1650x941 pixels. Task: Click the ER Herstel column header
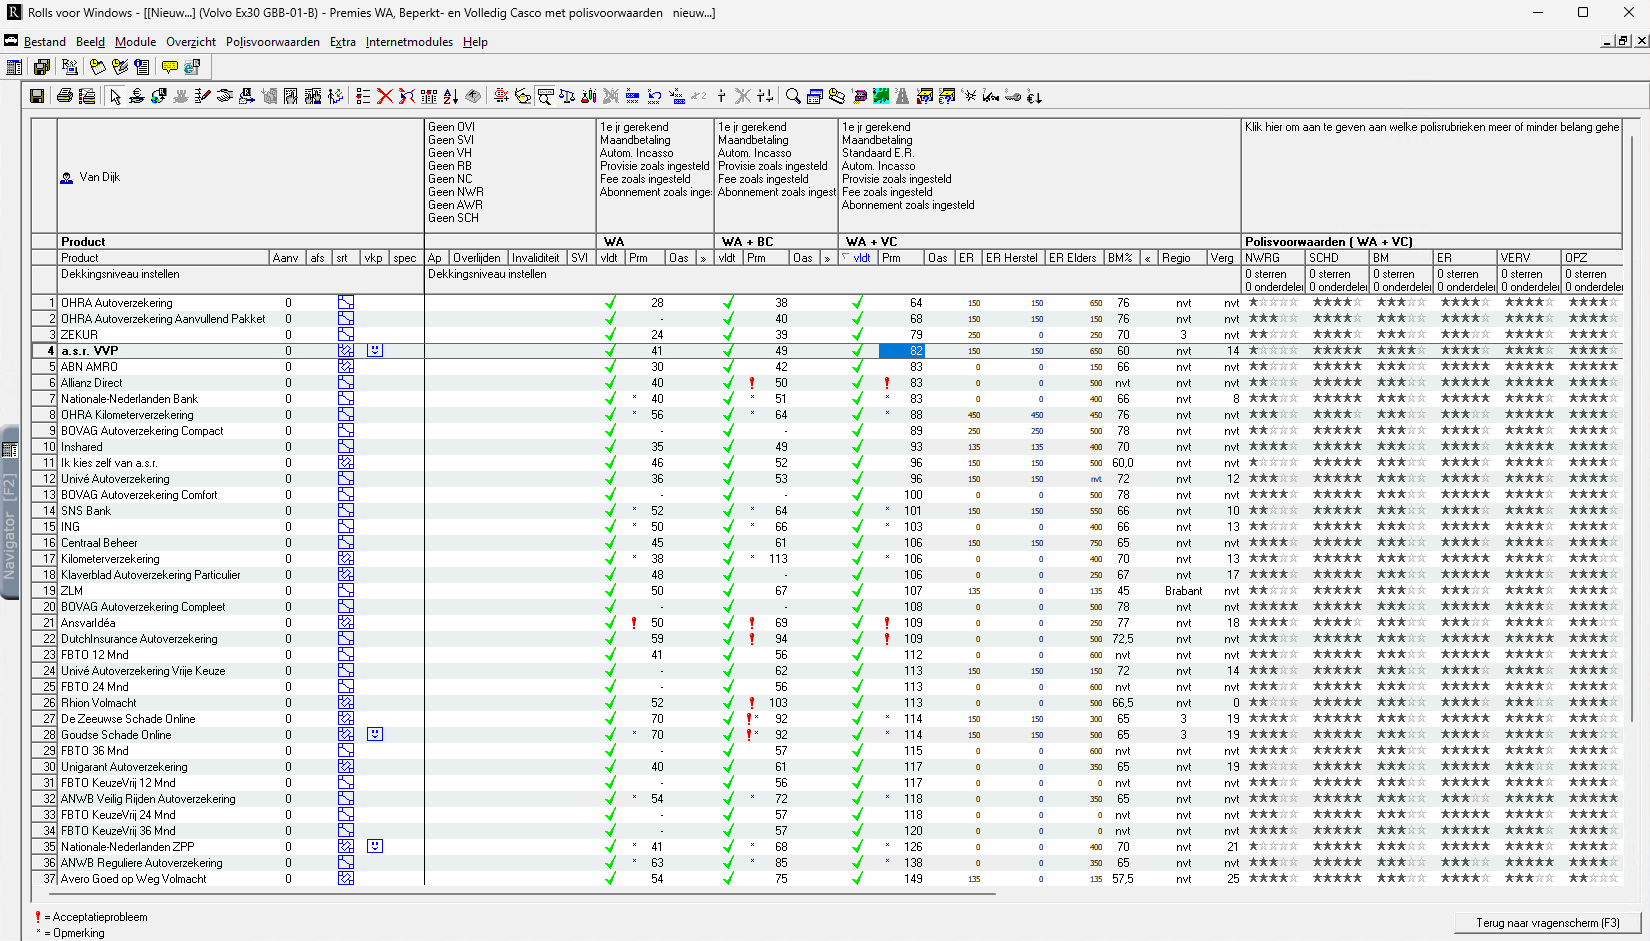pyautogui.click(x=1012, y=258)
